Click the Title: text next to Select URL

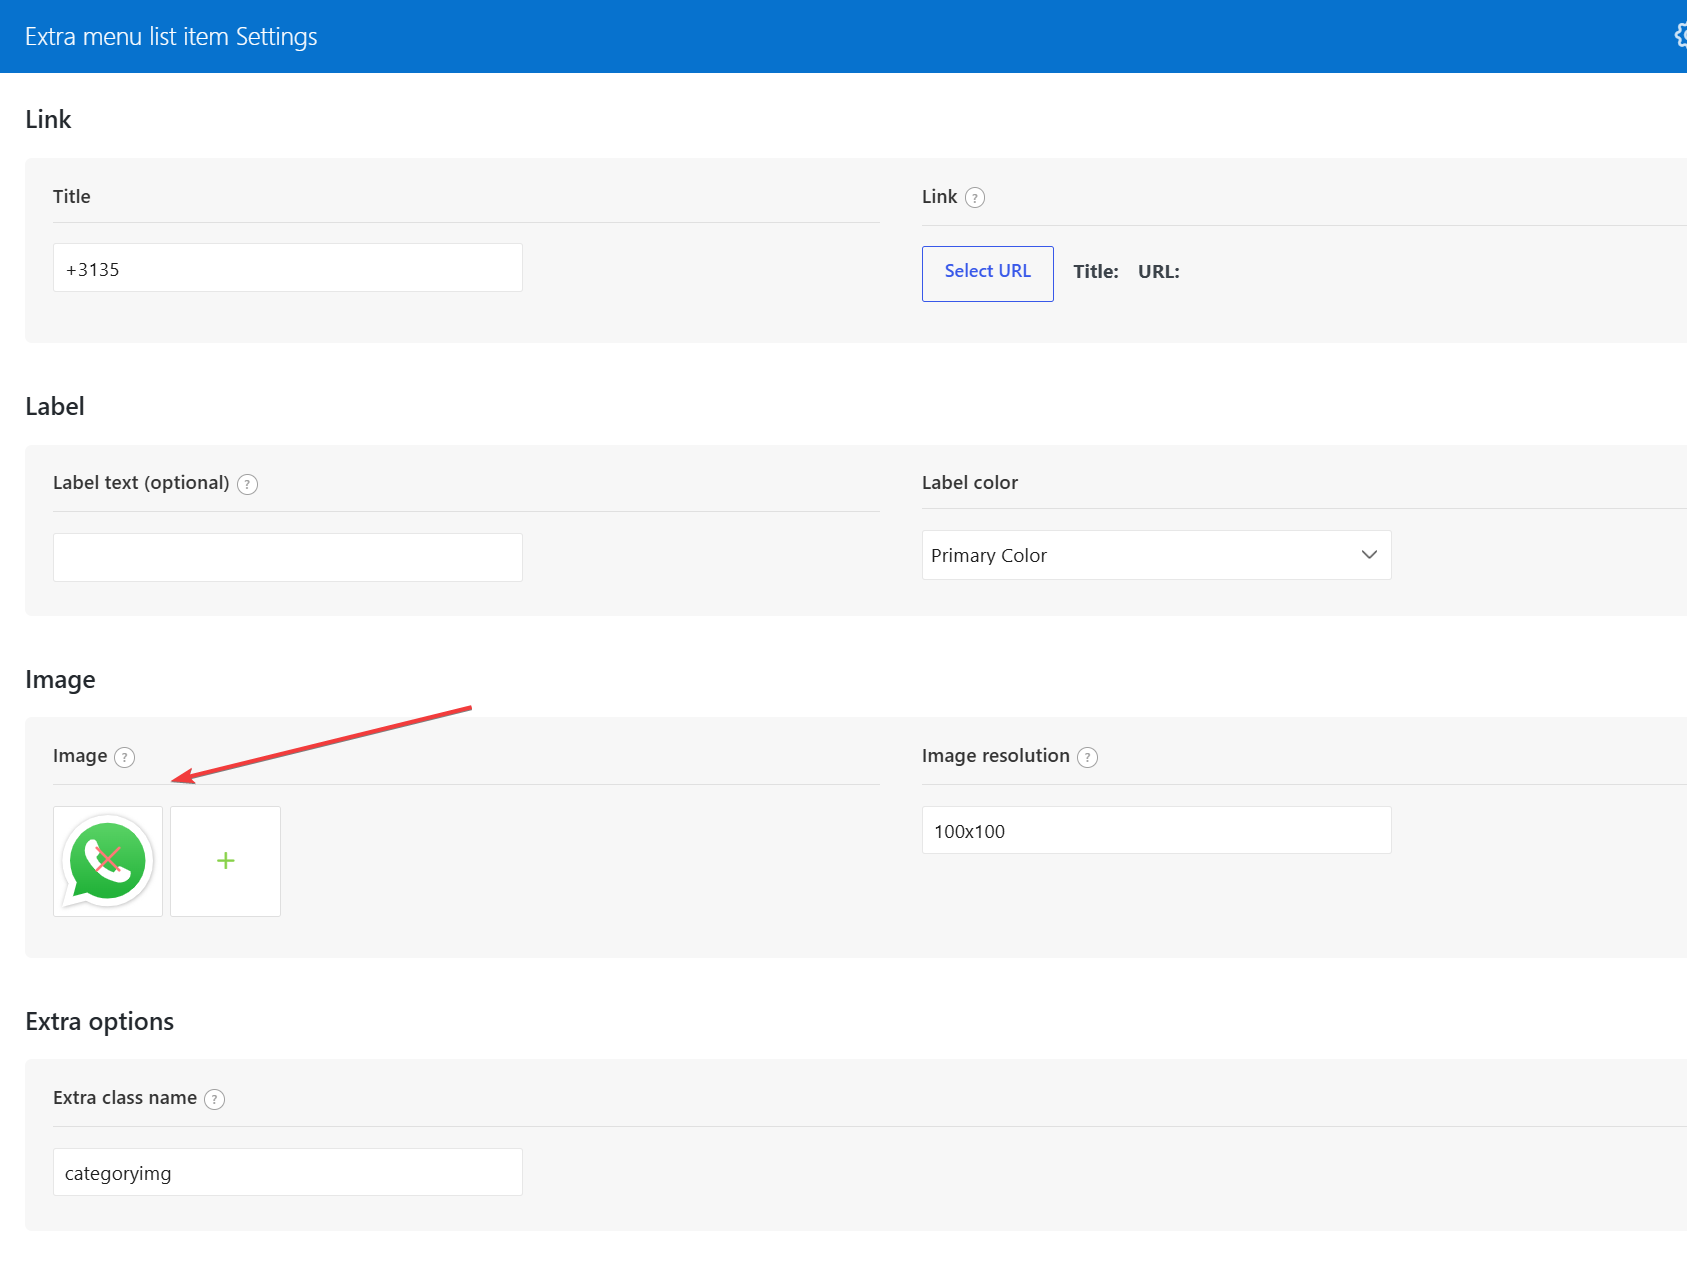point(1096,272)
